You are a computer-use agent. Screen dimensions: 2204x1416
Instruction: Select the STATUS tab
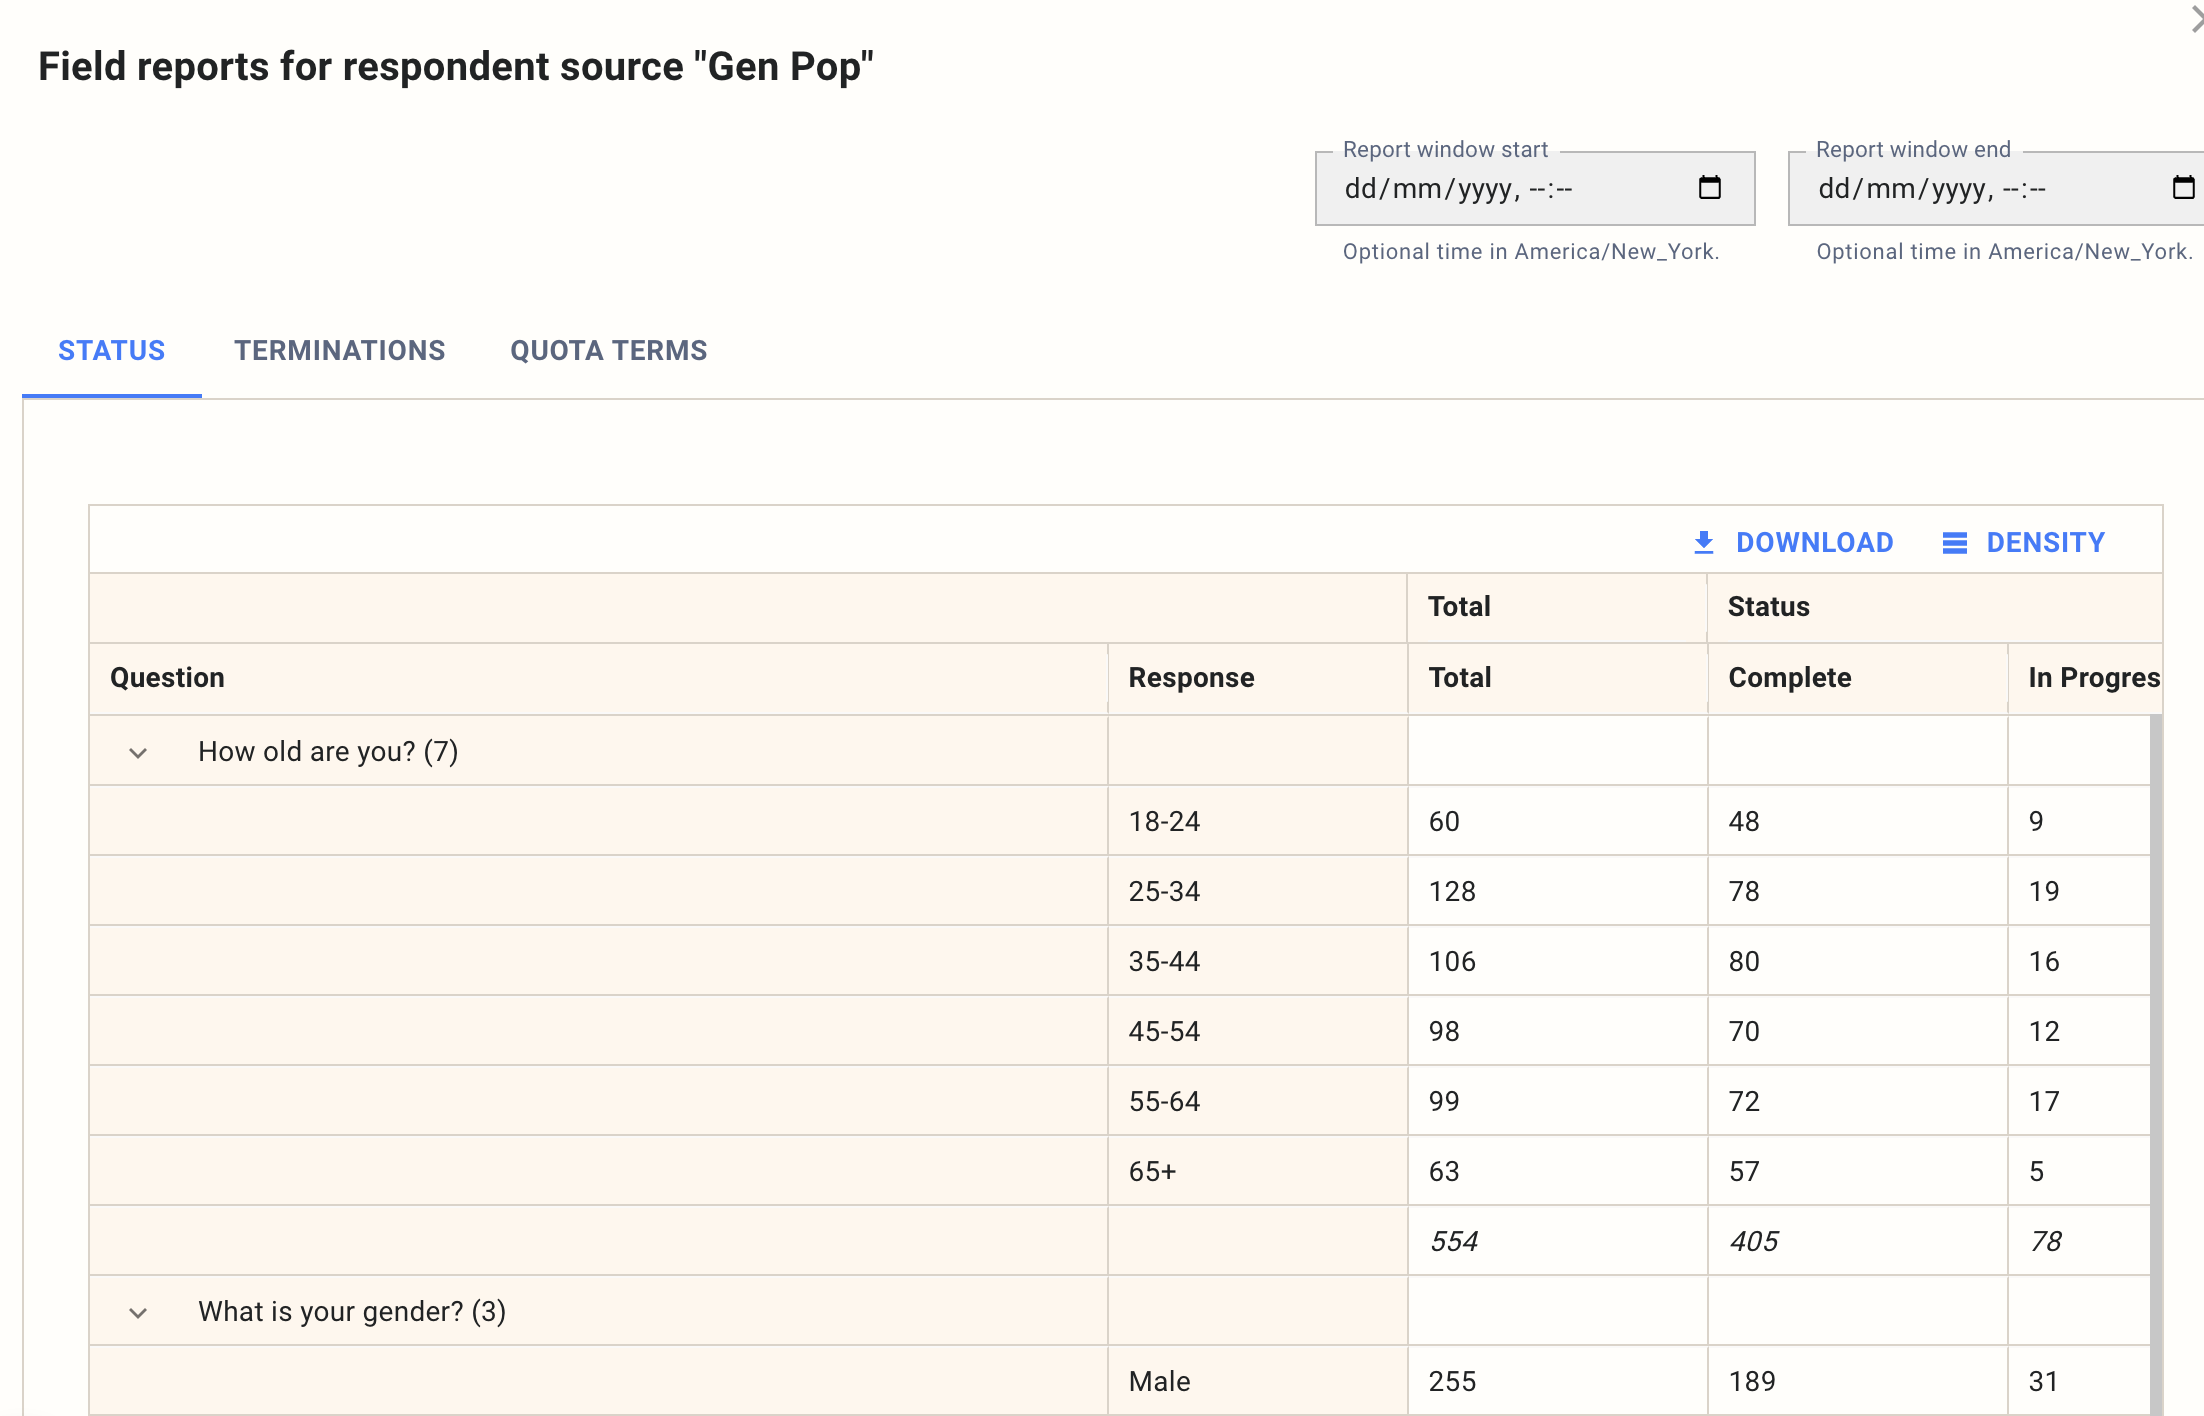[x=111, y=350]
